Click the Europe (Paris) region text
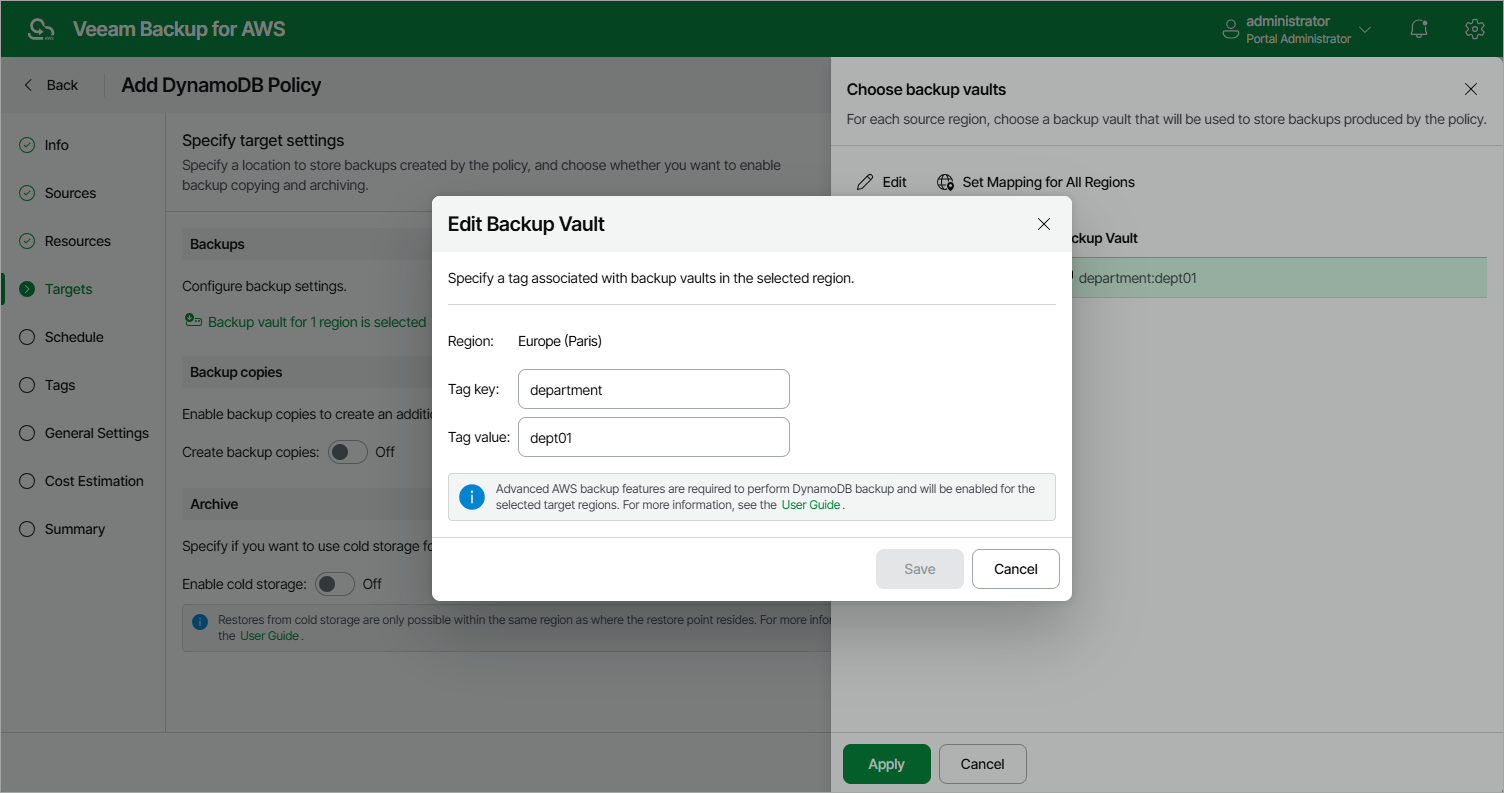The image size is (1504, 793). click(560, 341)
